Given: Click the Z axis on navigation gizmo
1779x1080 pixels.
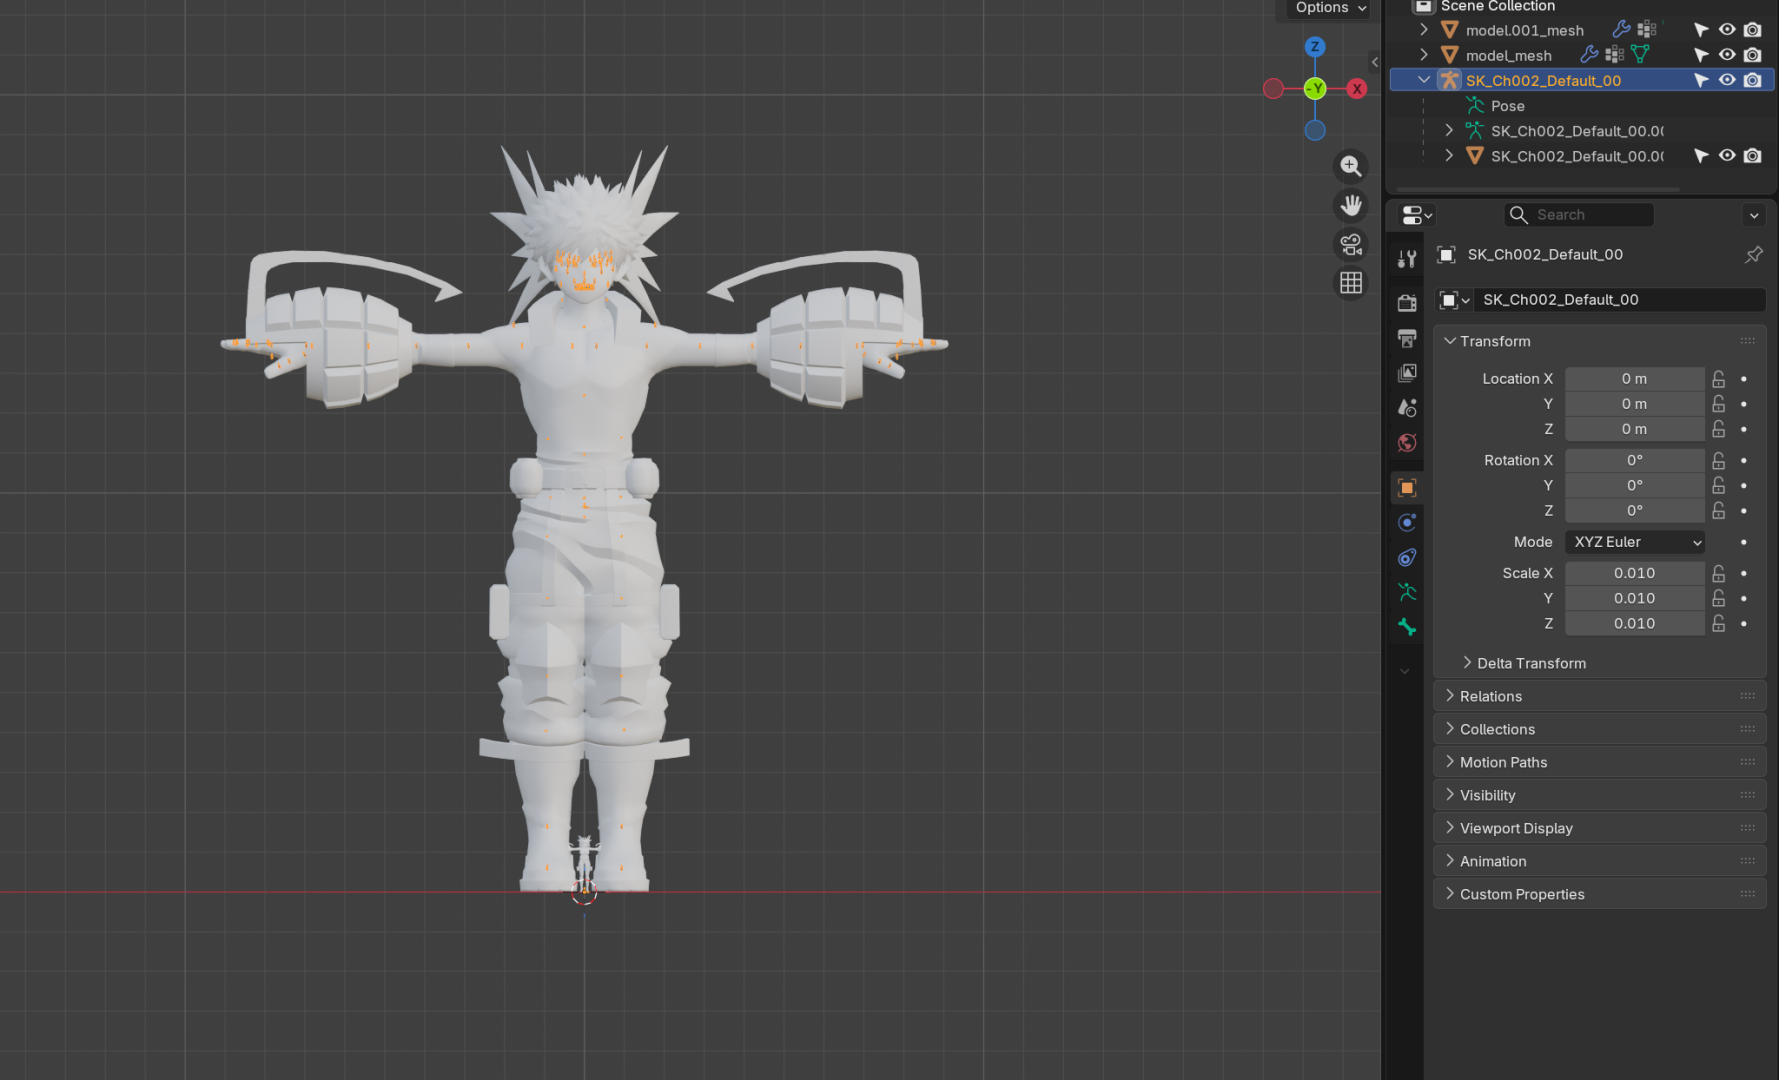Looking at the screenshot, I should [x=1315, y=47].
